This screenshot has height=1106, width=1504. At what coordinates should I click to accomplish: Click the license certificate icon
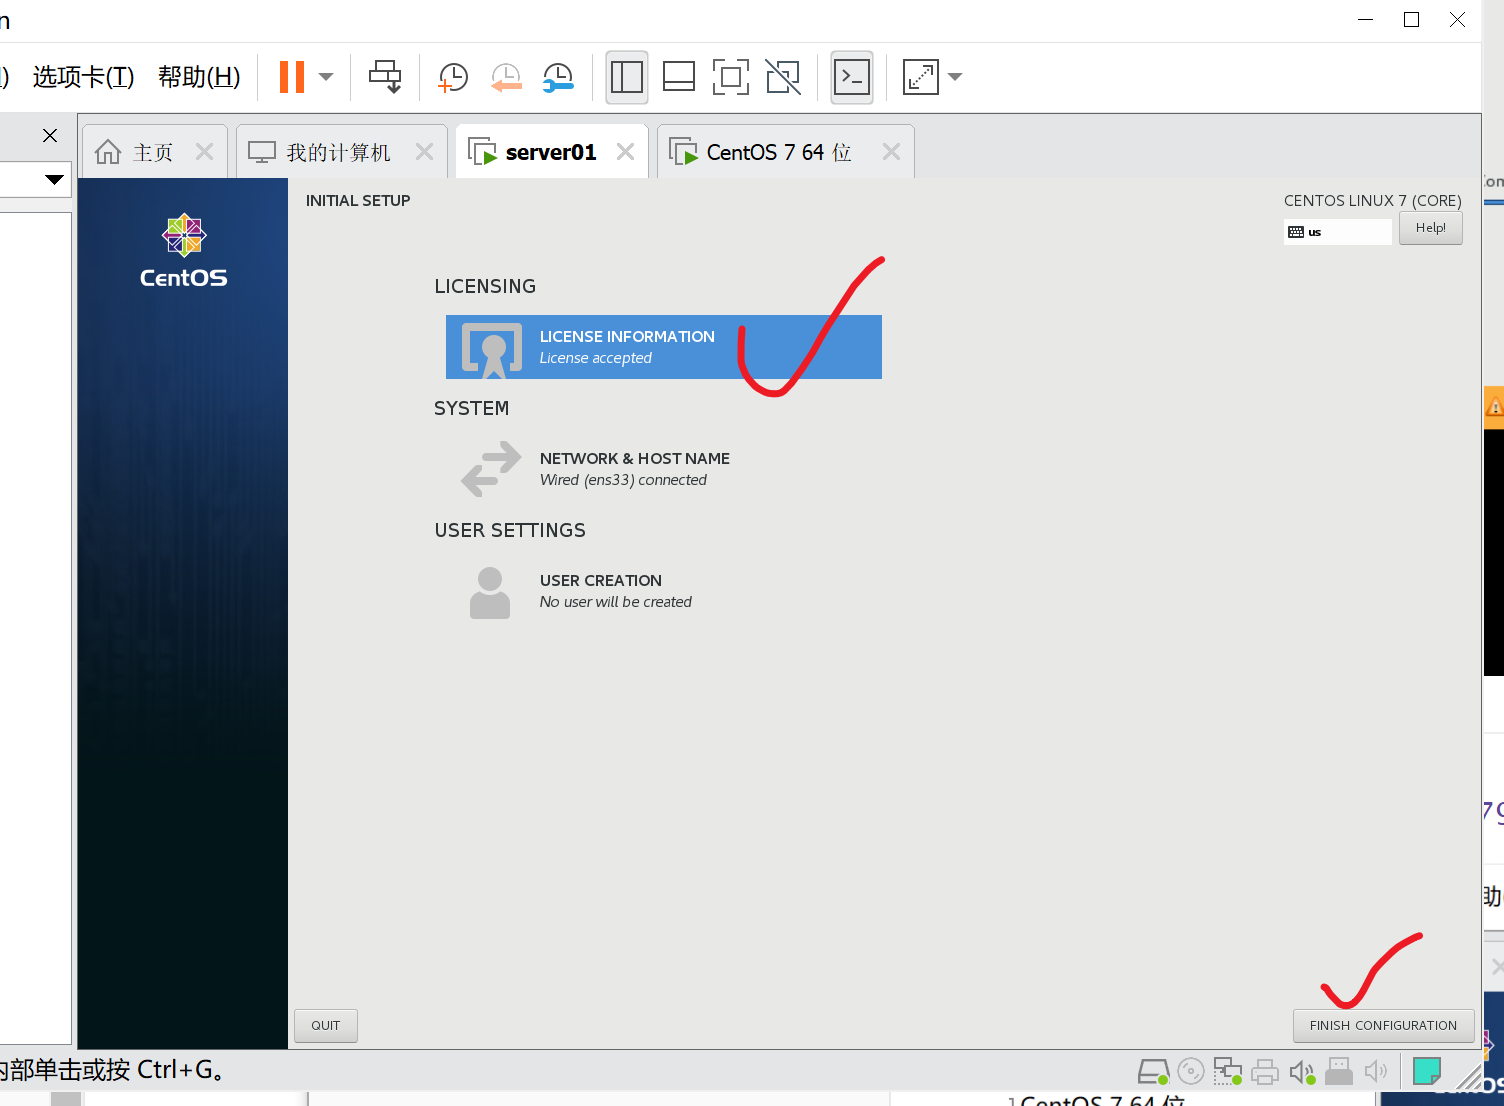pos(492,350)
